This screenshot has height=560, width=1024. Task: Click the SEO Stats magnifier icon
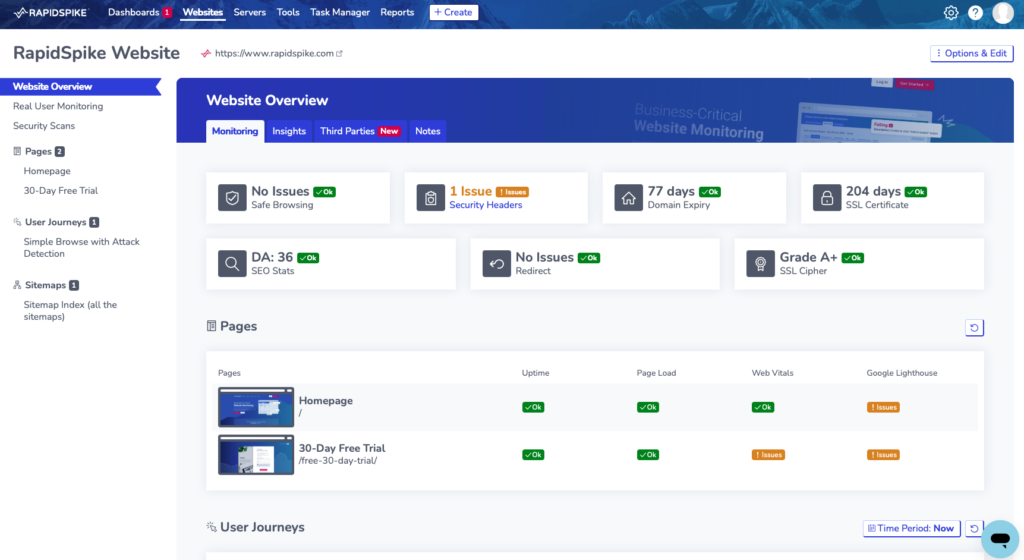pos(232,264)
